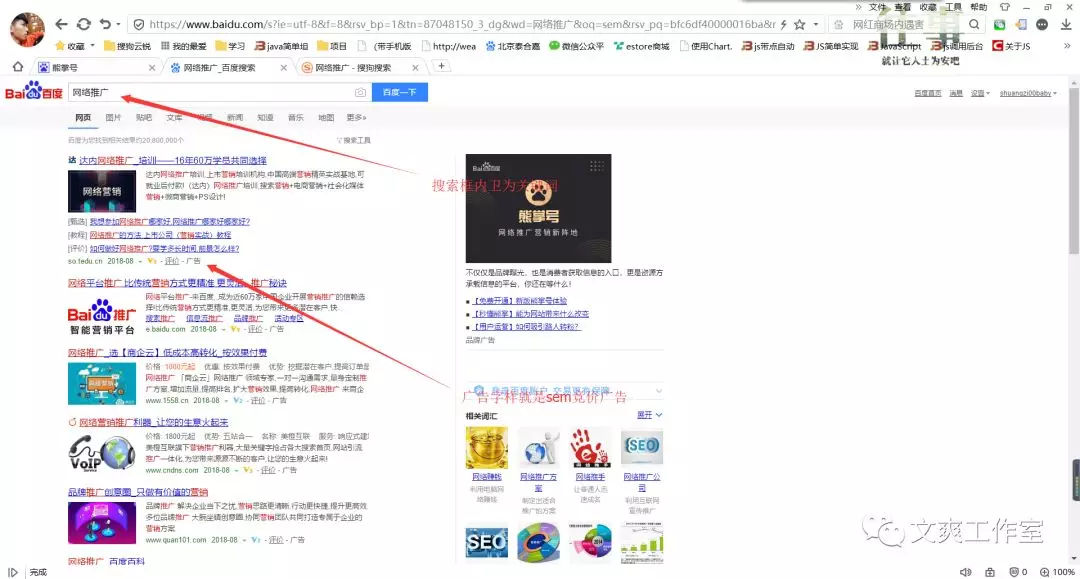Open the dropdown next to the undo arrow
1080x579 pixels.
(118, 25)
